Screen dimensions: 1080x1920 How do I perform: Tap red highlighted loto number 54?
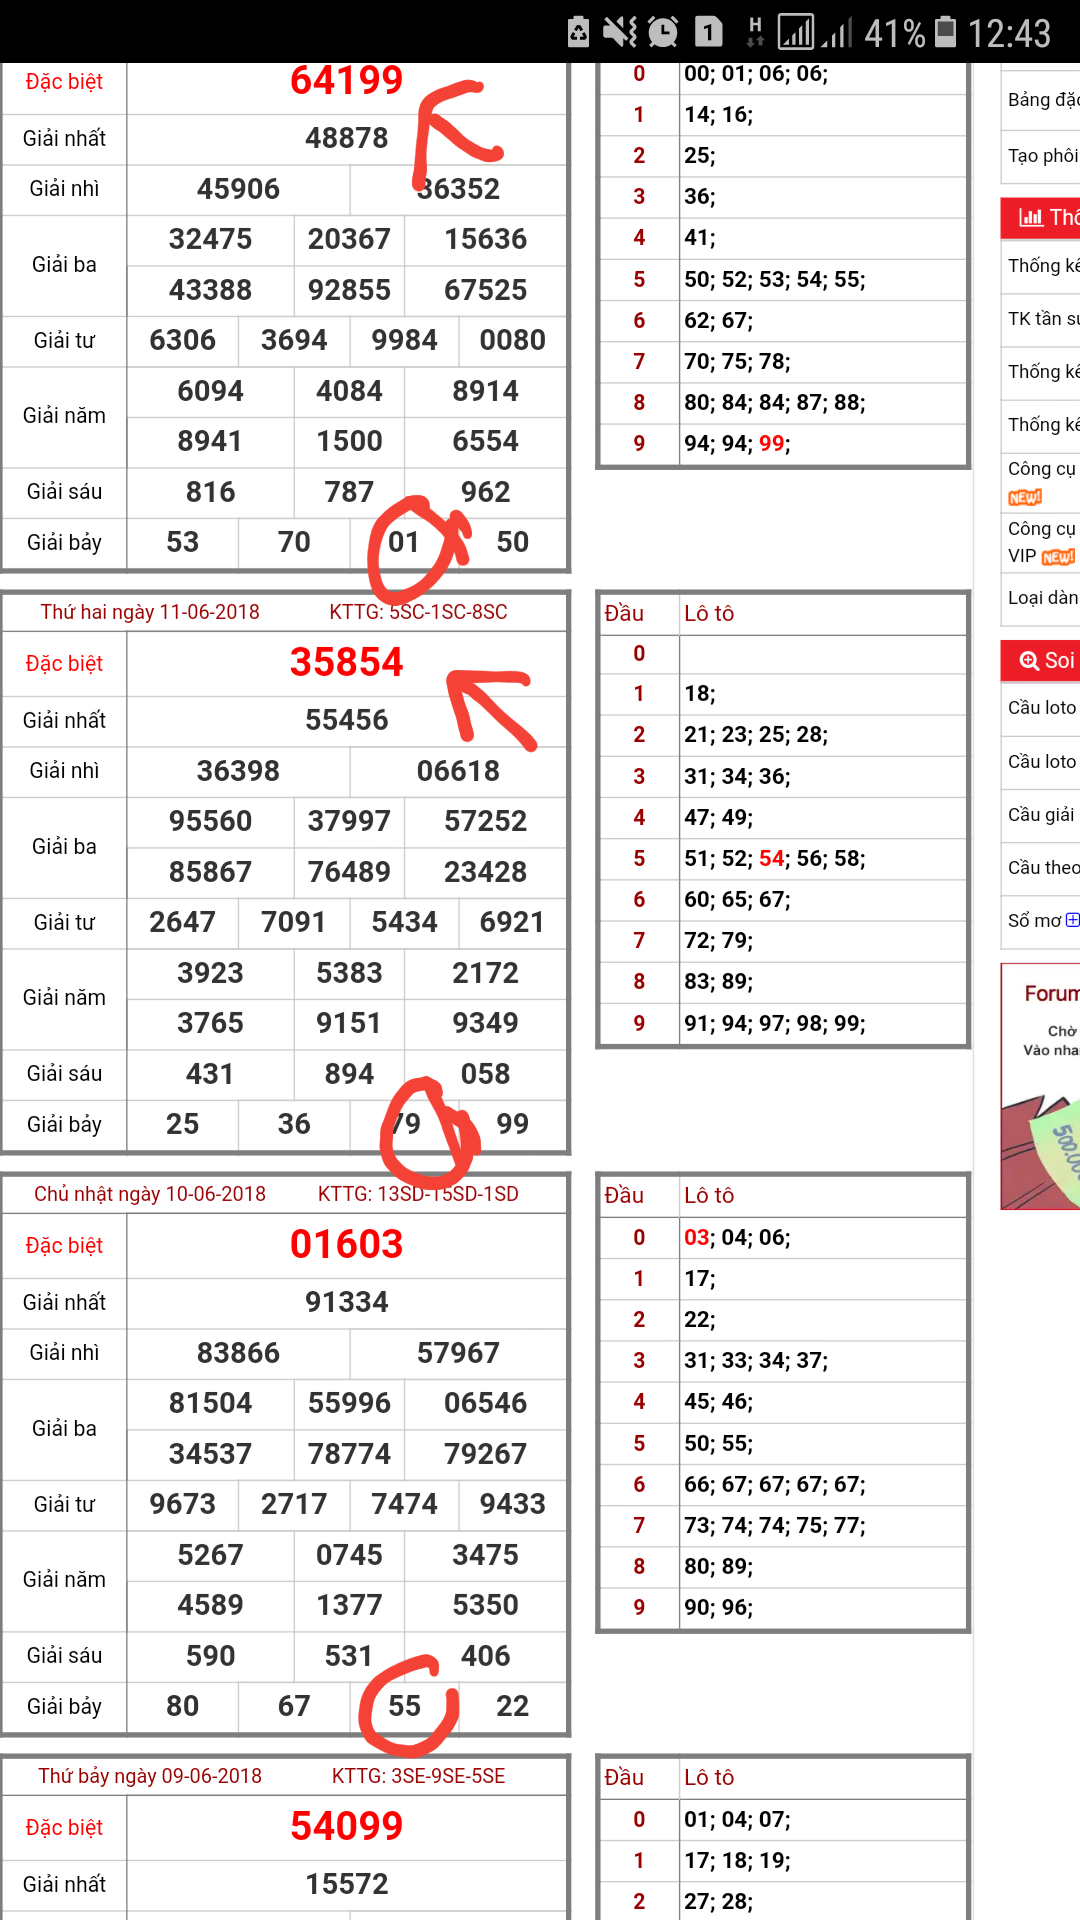coord(771,858)
